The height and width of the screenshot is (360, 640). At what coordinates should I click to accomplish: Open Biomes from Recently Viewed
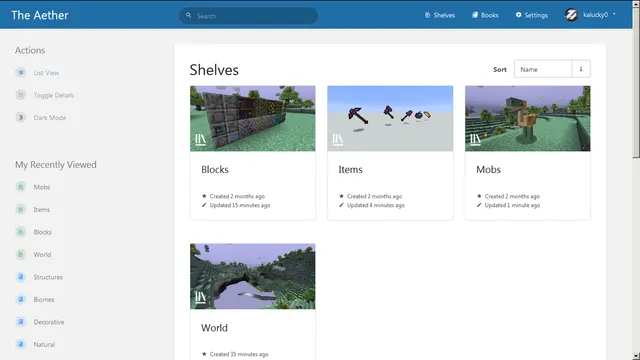click(x=44, y=299)
